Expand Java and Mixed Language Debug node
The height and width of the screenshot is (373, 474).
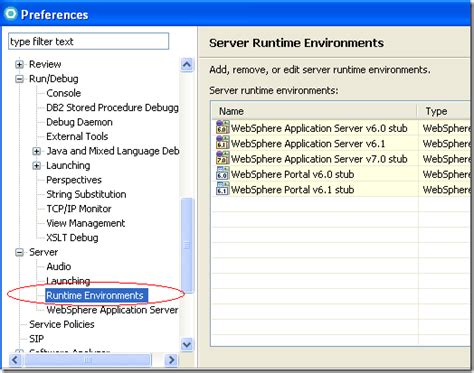(x=37, y=151)
